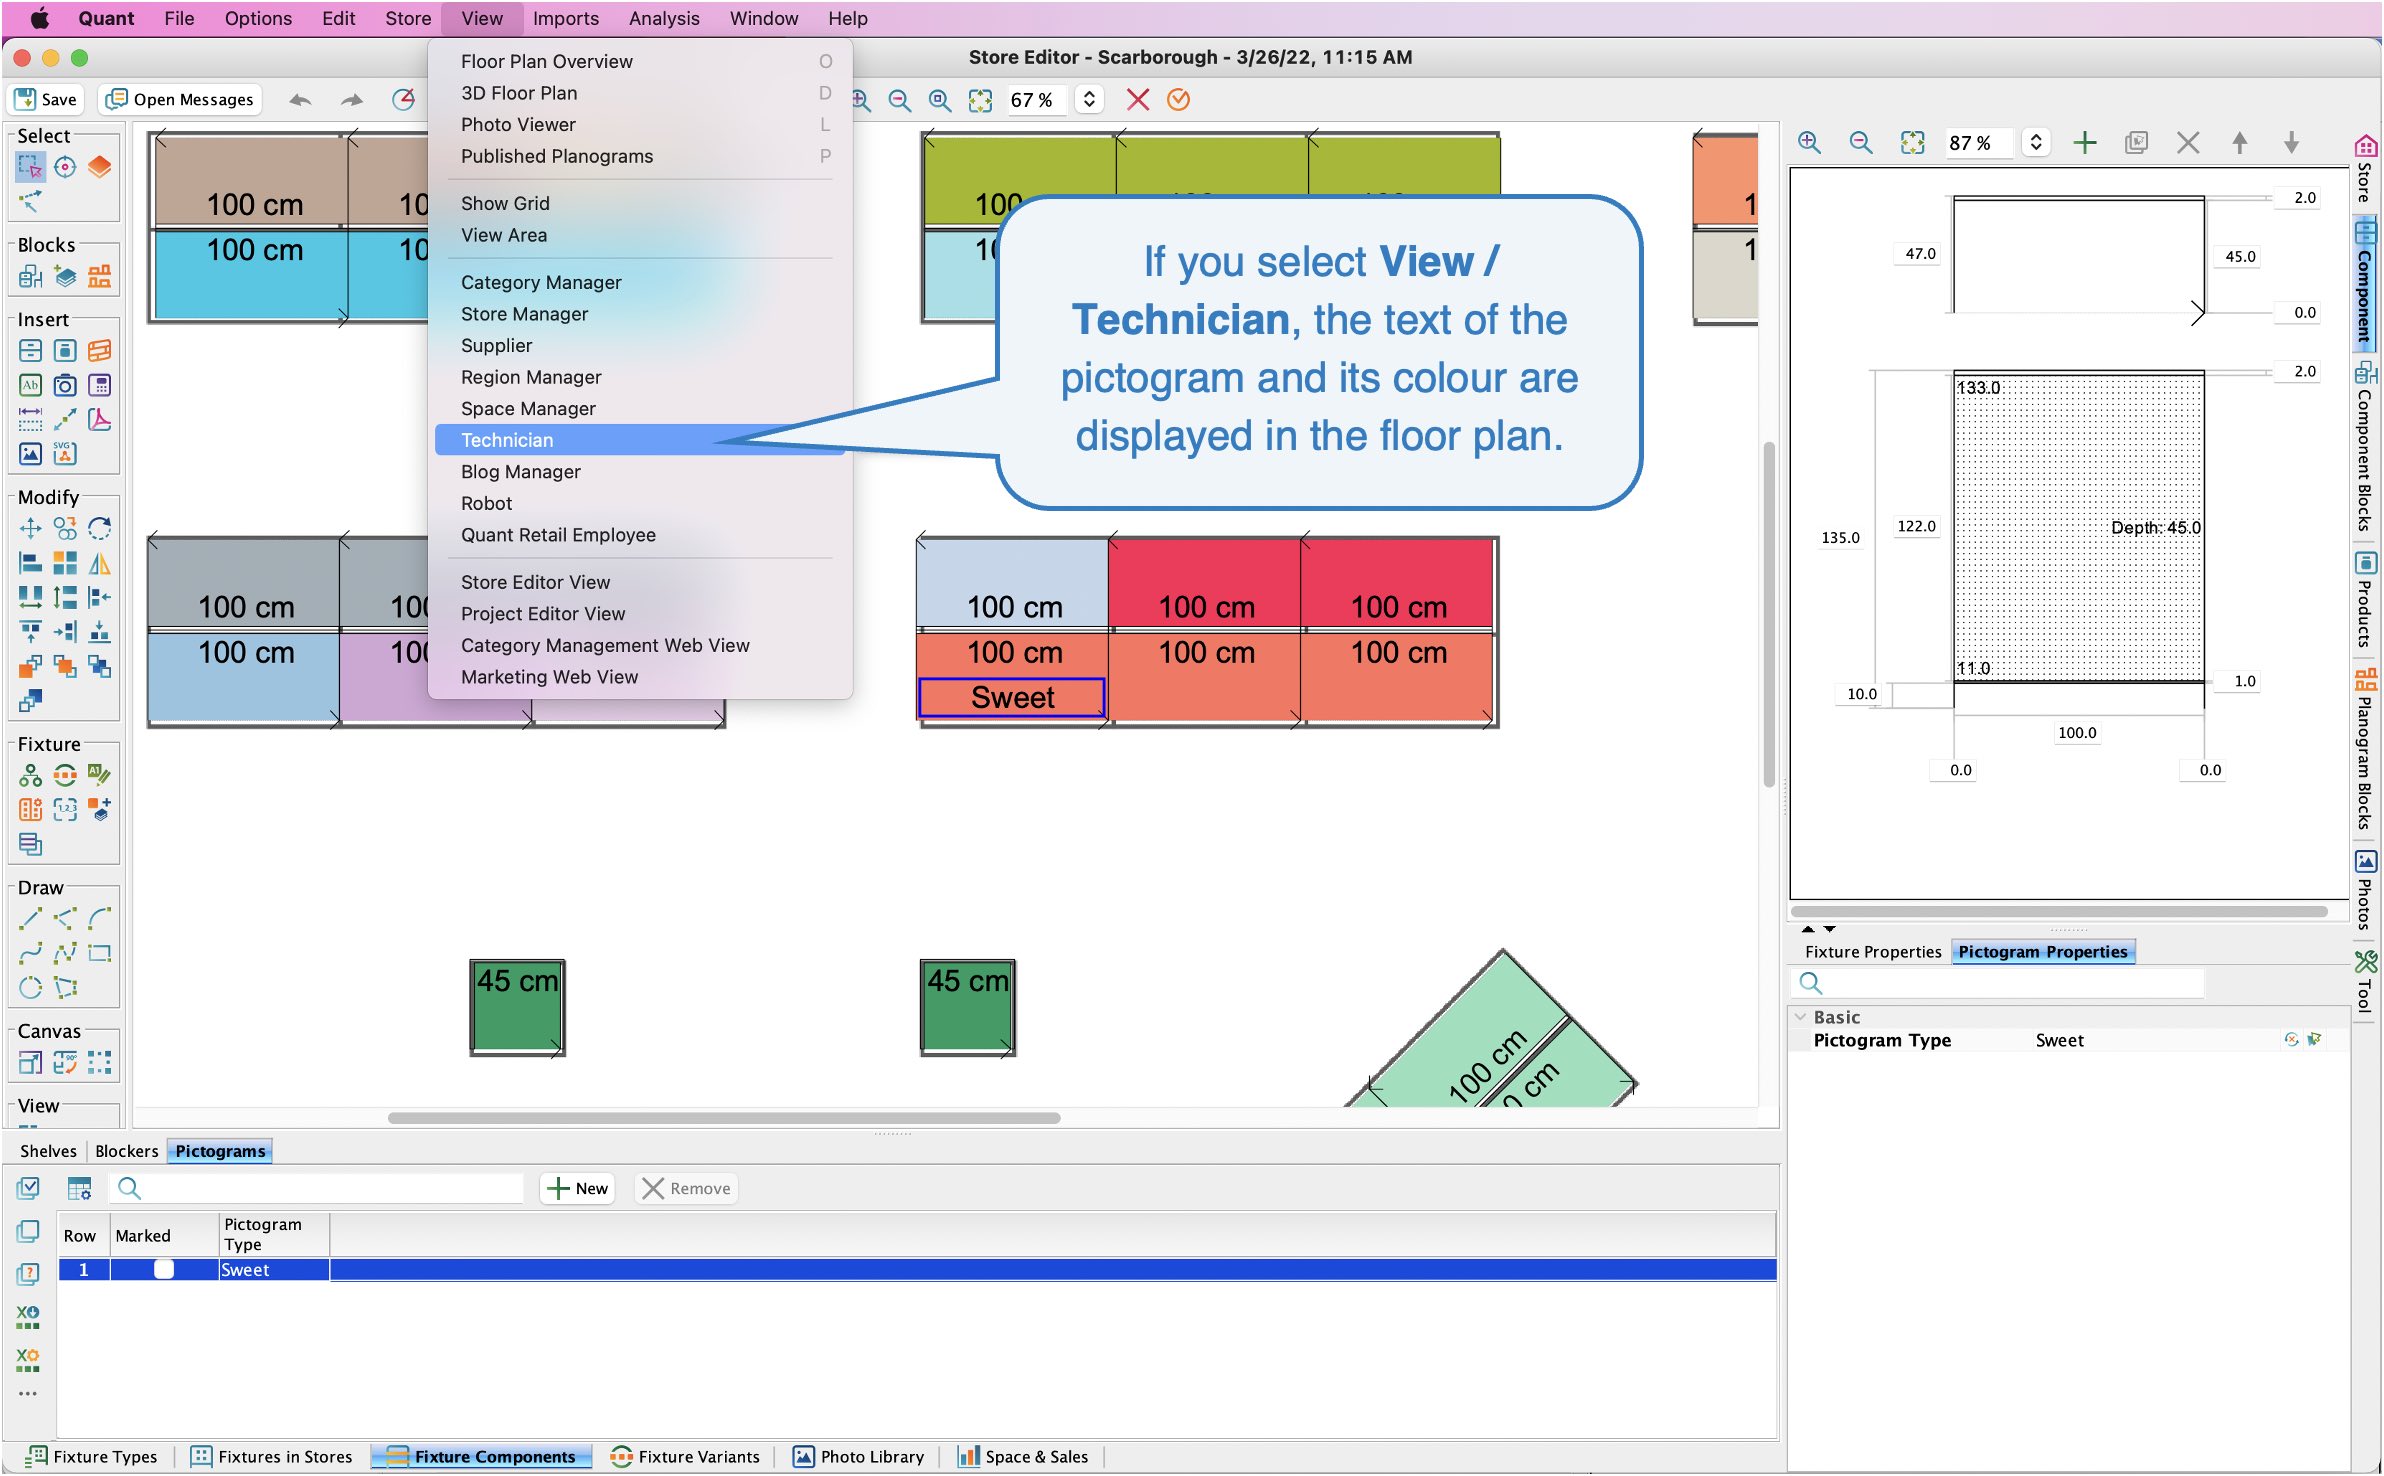Screen dimensions: 2384x1476
Task: Click the vertical scrollbar of the floor plan
Action: [1768, 613]
